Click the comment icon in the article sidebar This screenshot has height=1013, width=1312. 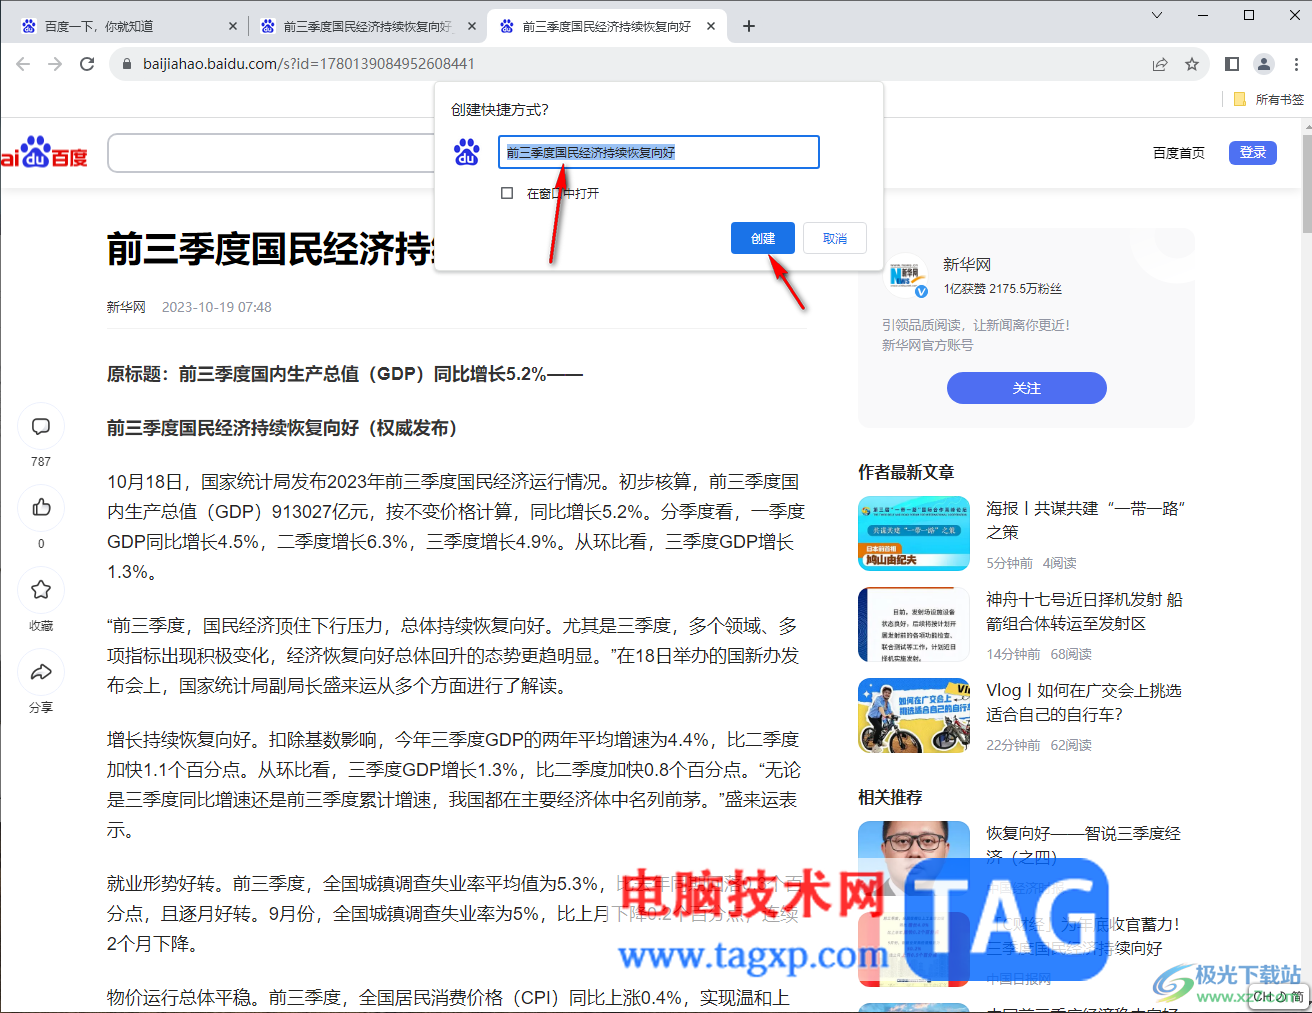point(41,427)
